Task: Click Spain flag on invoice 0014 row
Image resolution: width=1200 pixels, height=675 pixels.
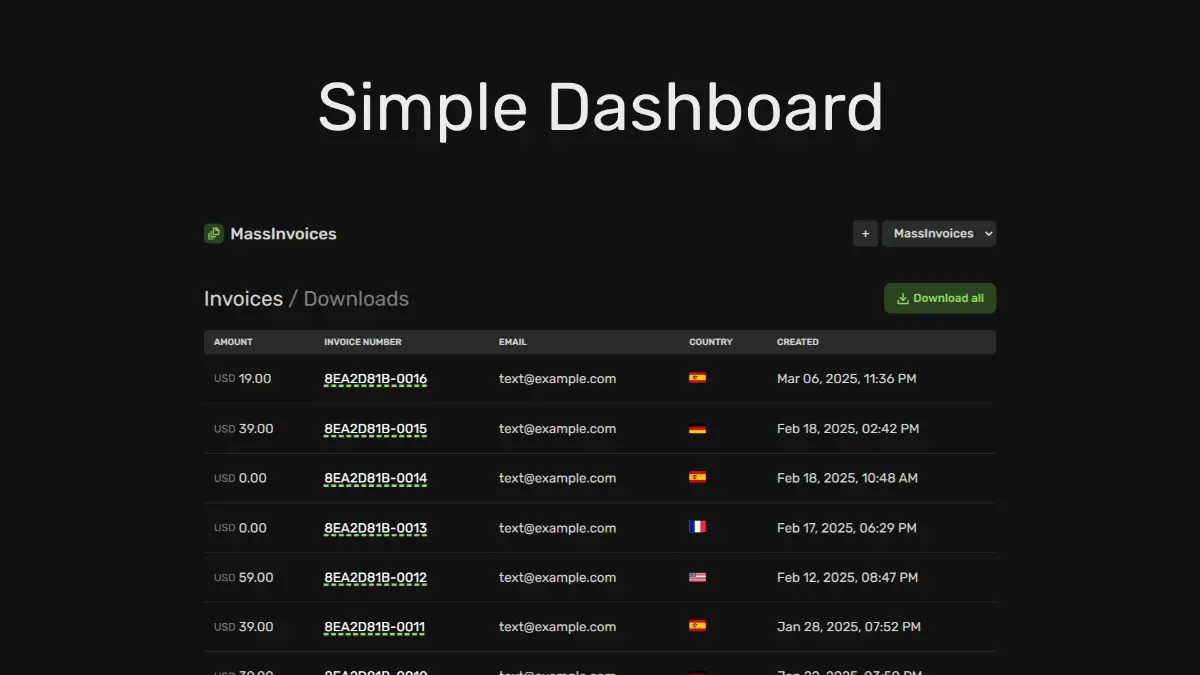Action: pyautogui.click(x=697, y=478)
